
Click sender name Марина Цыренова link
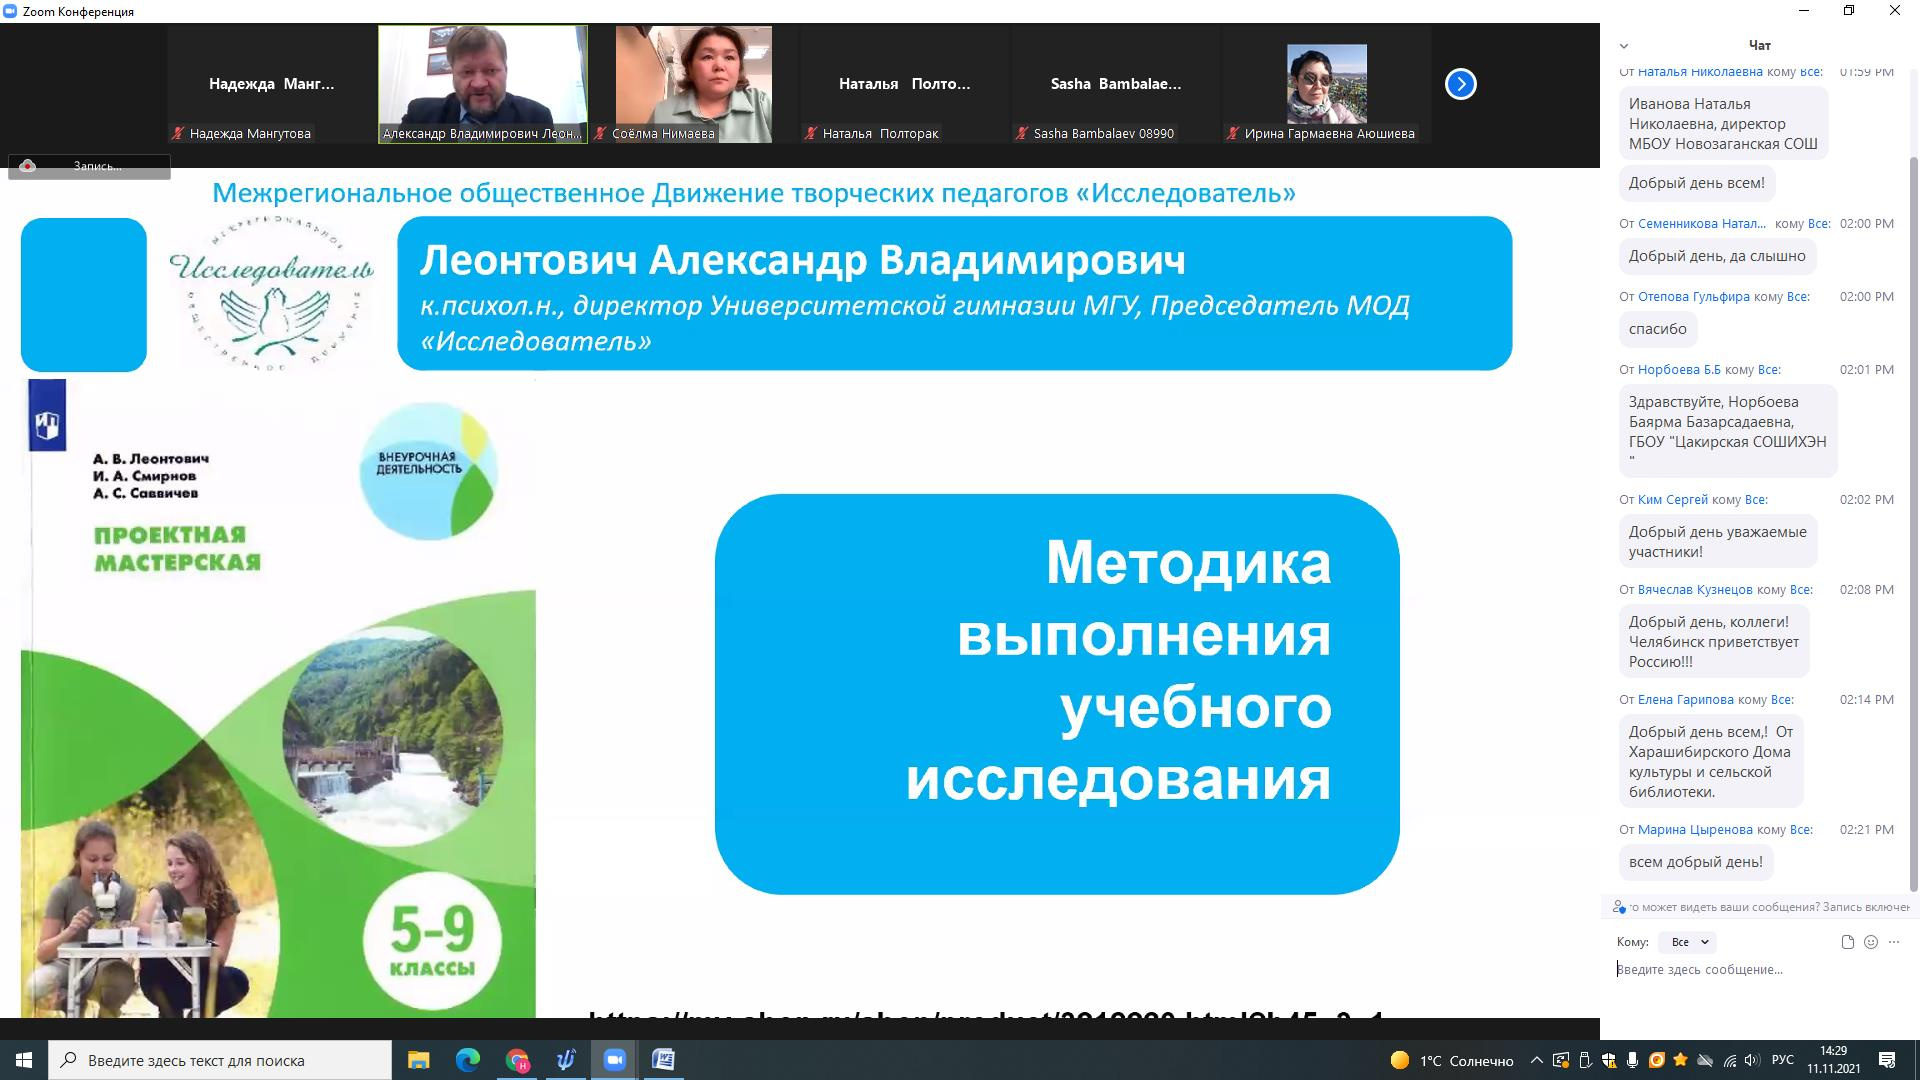pyautogui.click(x=1694, y=830)
